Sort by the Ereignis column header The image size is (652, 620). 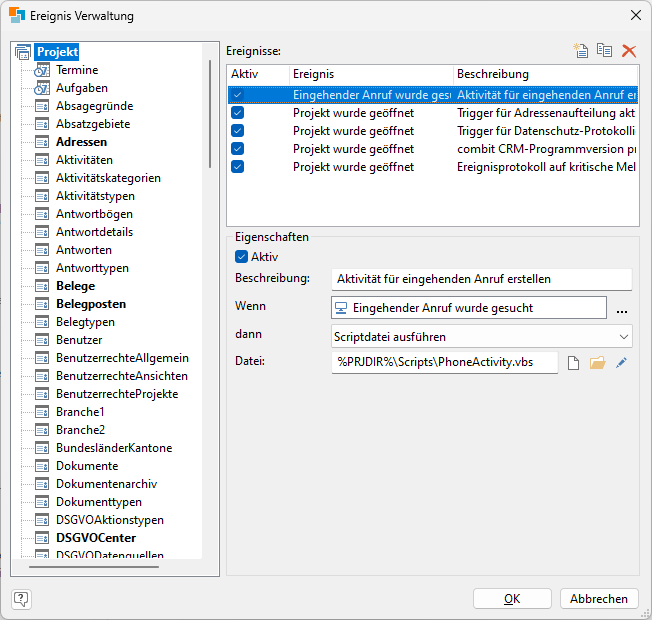point(370,74)
